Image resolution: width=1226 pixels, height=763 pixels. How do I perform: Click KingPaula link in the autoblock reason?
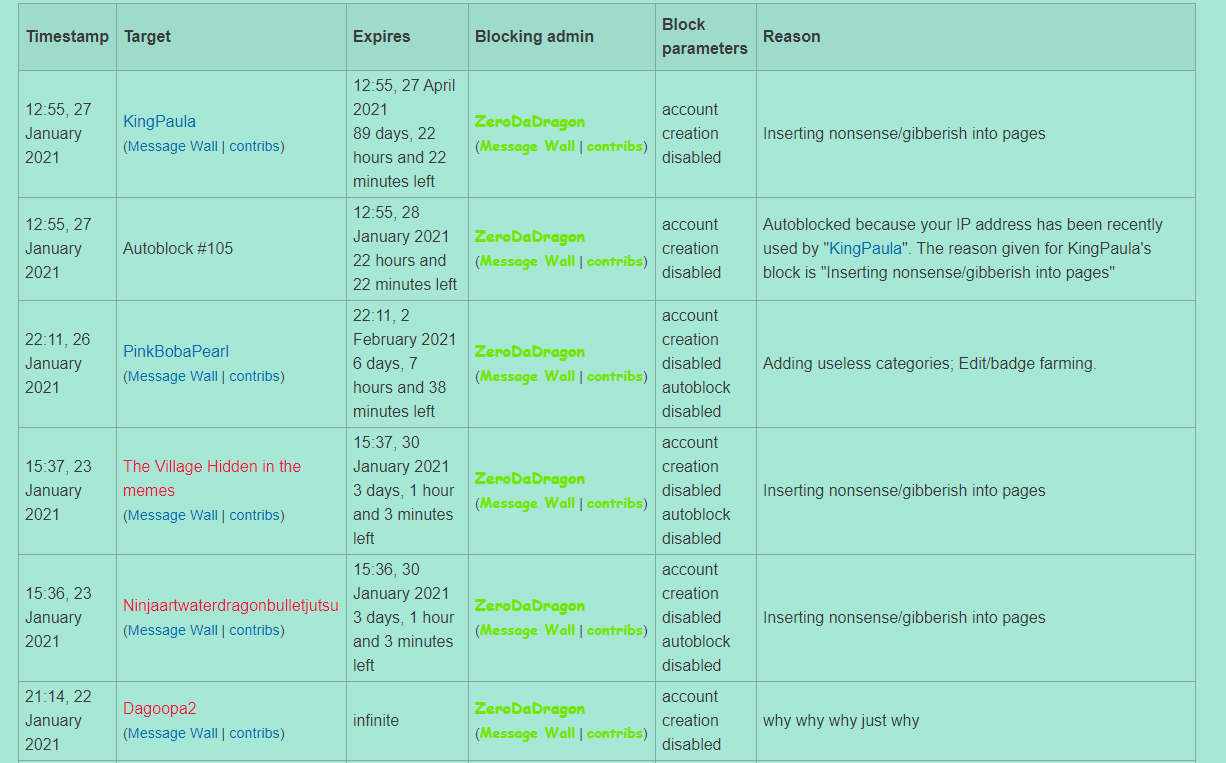(865, 248)
